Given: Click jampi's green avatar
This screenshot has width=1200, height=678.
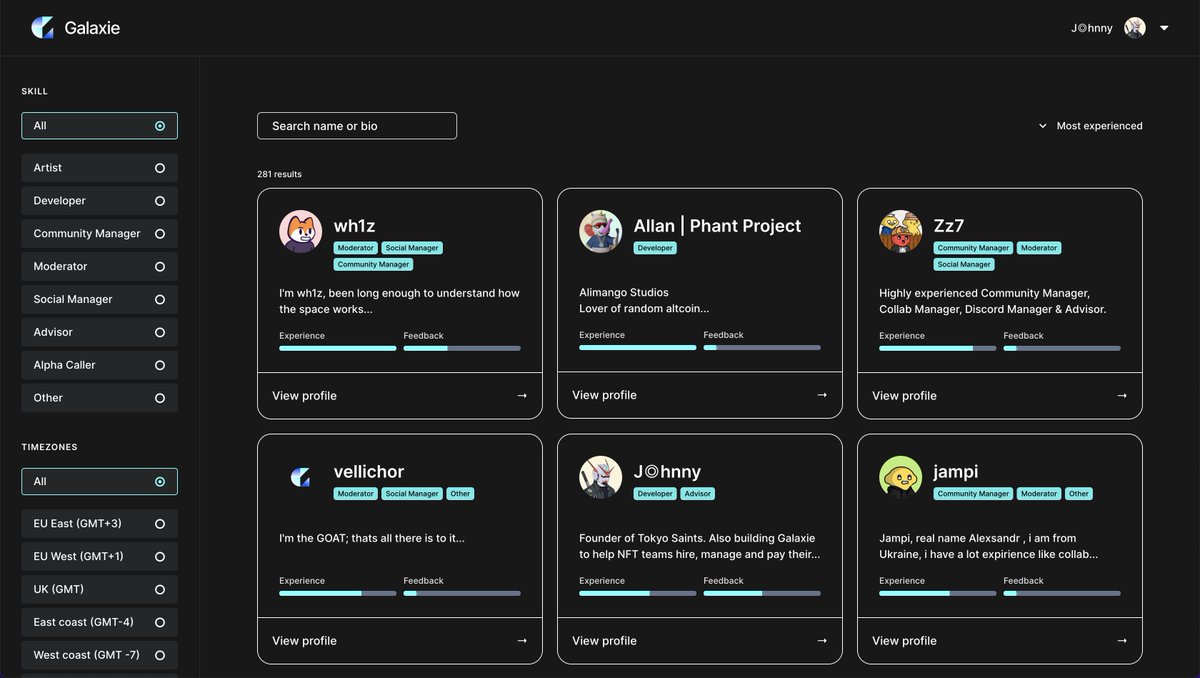Looking at the screenshot, I should coord(900,477).
